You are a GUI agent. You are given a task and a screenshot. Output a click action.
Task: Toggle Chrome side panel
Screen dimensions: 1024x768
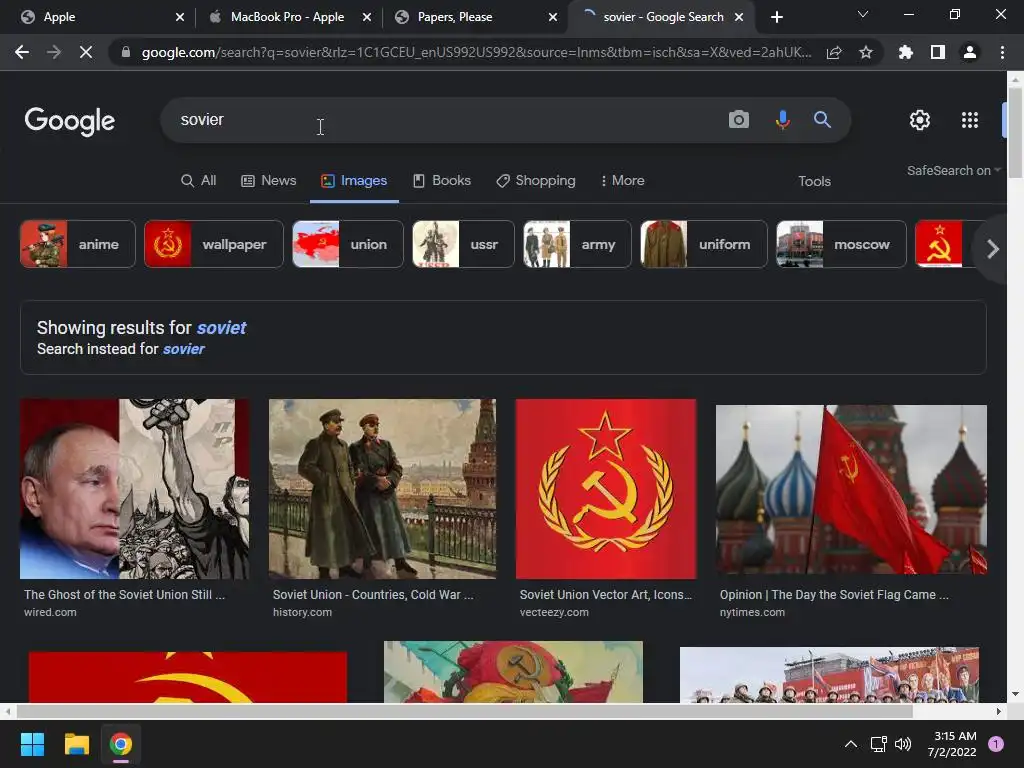[x=938, y=52]
